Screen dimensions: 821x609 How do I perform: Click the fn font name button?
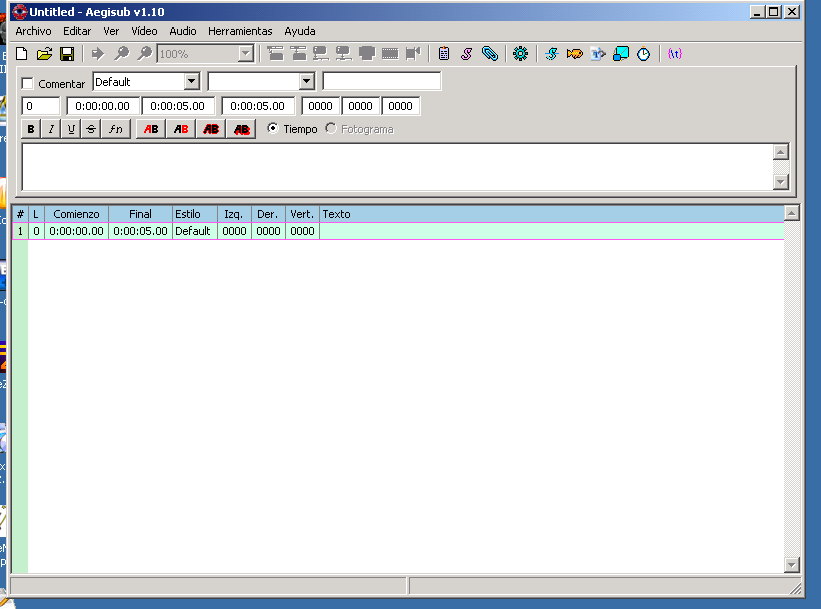pos(116,129)
